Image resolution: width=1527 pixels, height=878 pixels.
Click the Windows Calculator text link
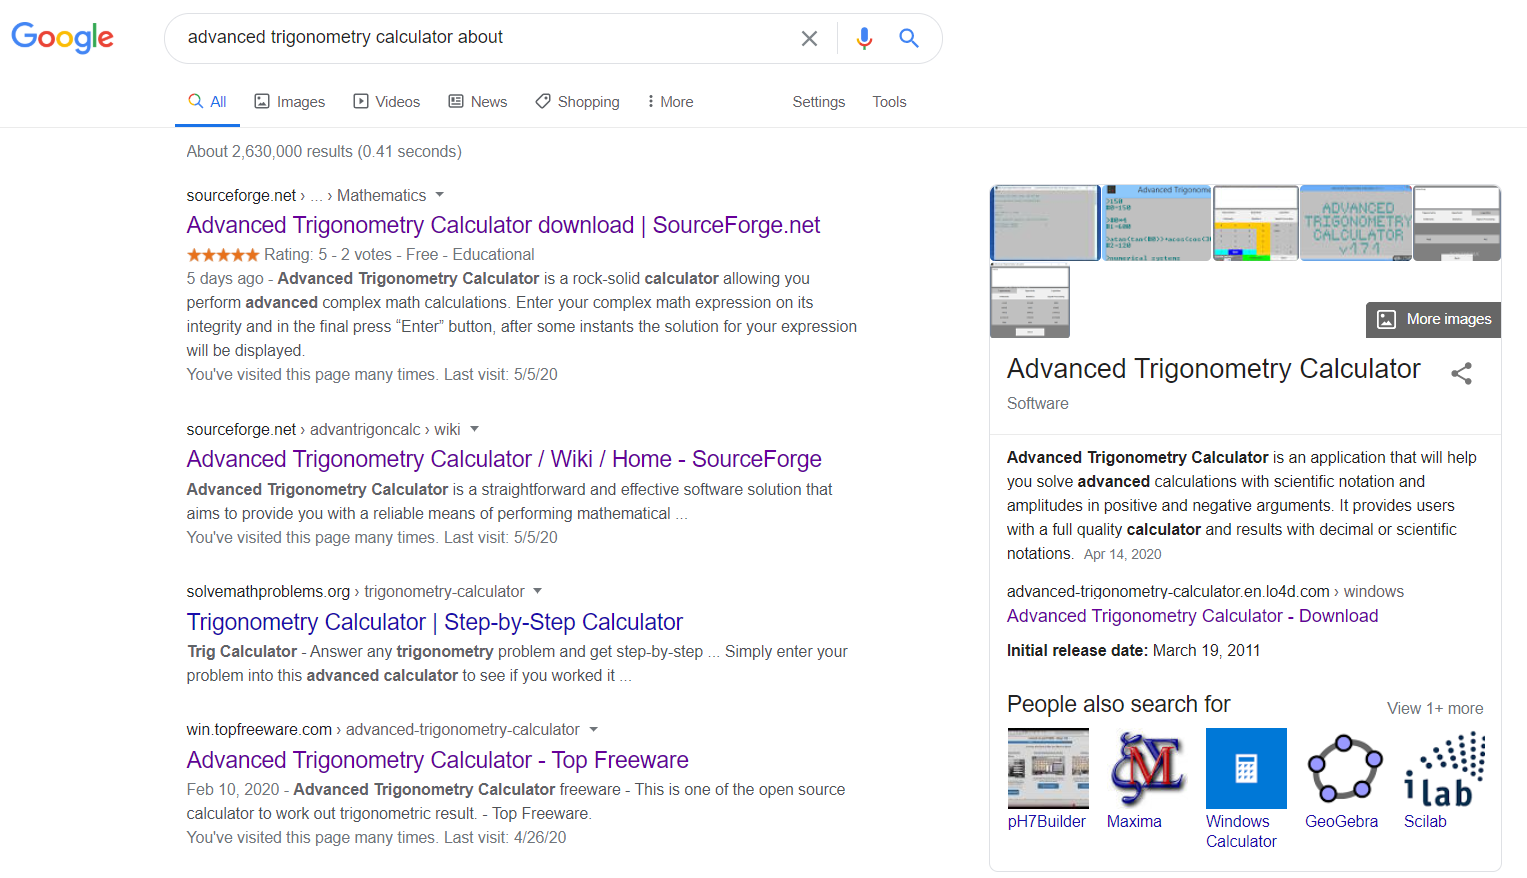[1241, 831]
